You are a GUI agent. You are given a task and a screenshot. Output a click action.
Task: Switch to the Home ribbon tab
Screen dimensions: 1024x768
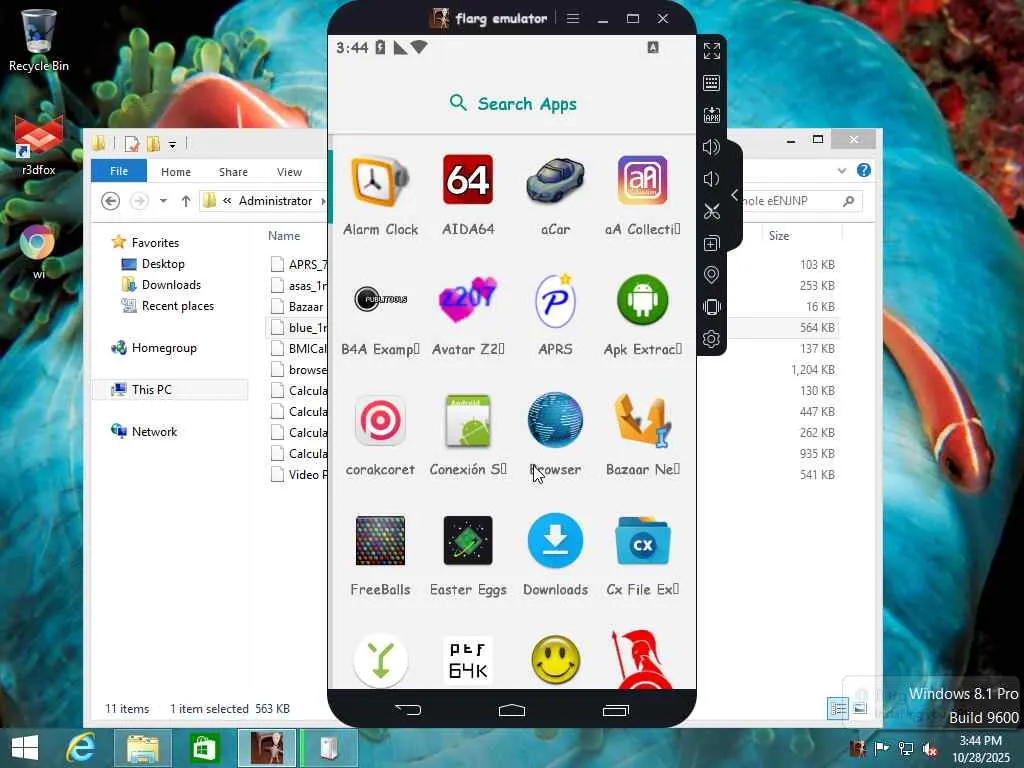tap(176, 172)
